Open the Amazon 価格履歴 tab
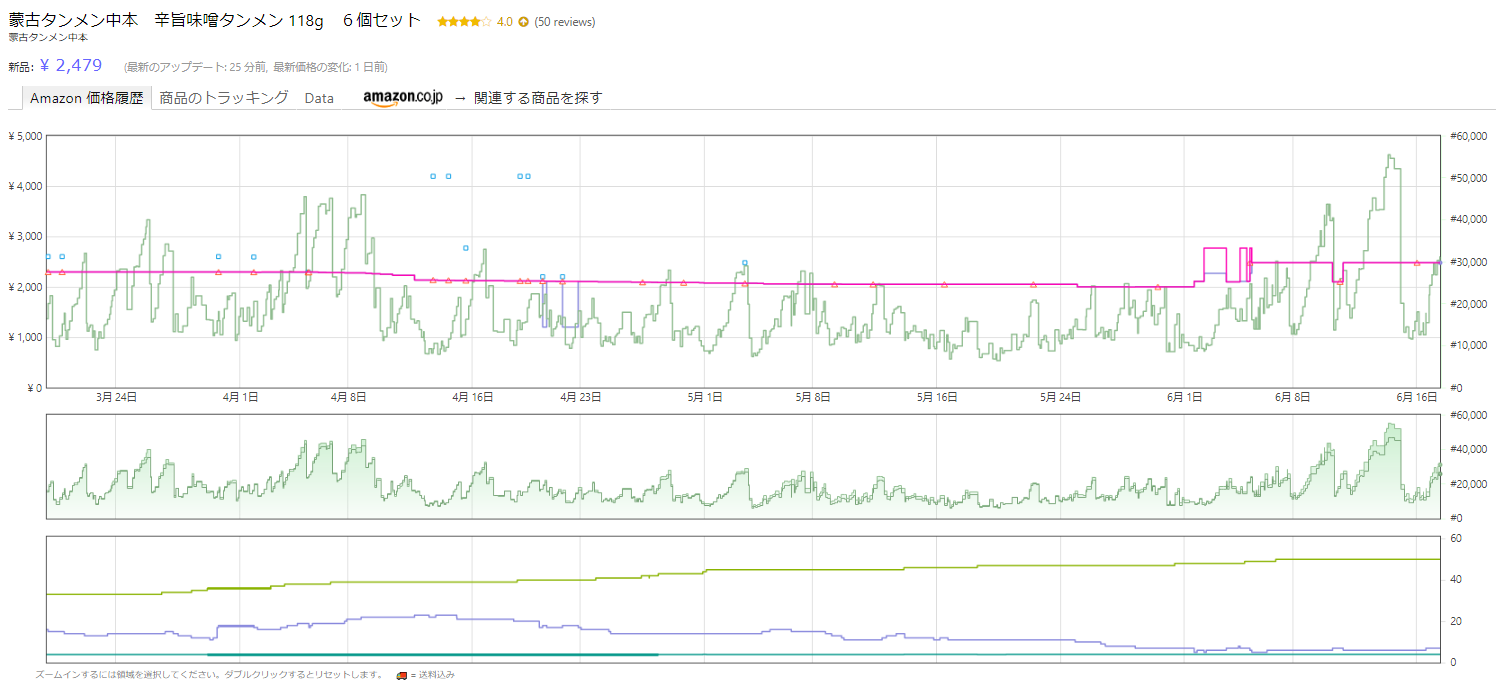Viewport: 1496px width, 680px height. coord(87,98)
